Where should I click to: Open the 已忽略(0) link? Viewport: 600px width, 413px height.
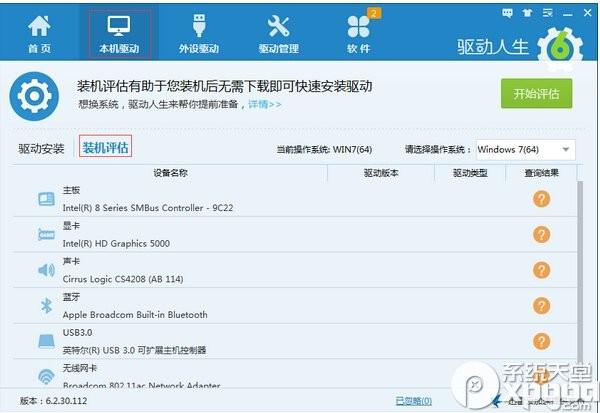[414, 401]
